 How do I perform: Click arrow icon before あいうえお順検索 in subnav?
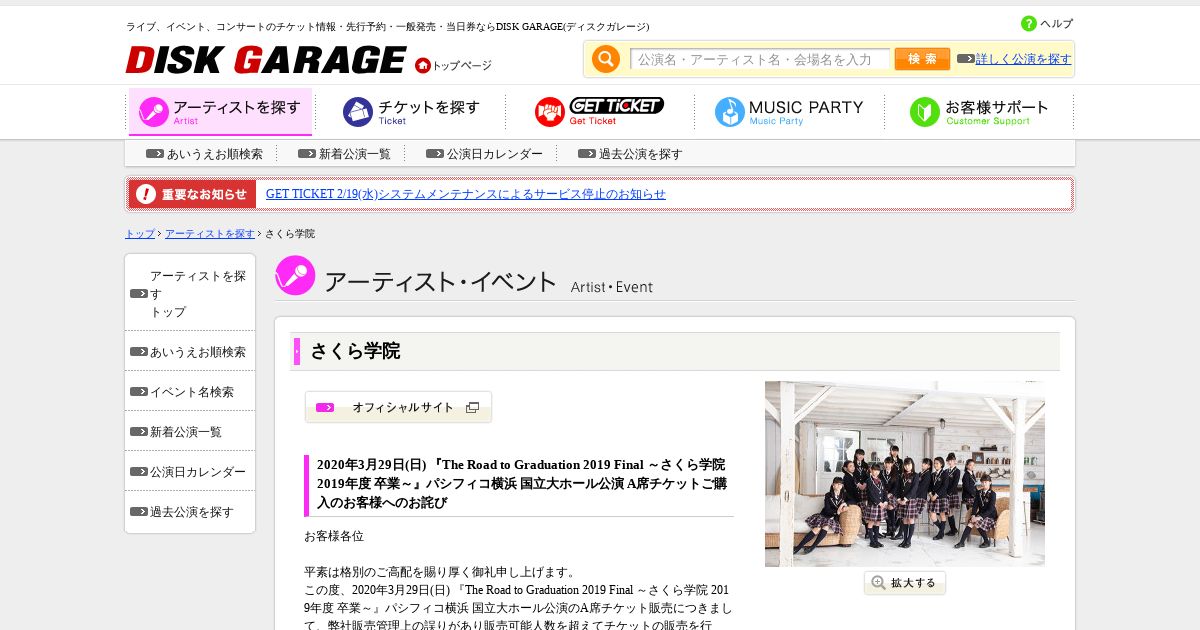click(155, 154)
